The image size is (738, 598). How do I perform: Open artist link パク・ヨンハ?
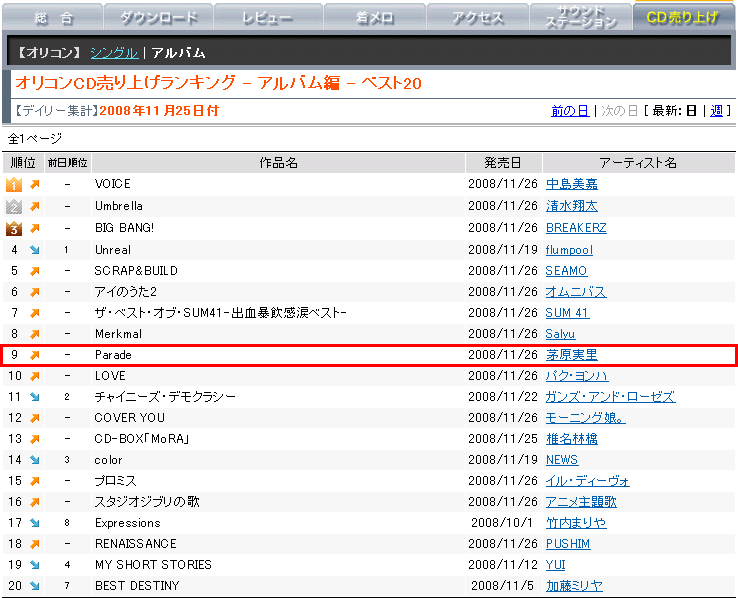pos(577,376)
